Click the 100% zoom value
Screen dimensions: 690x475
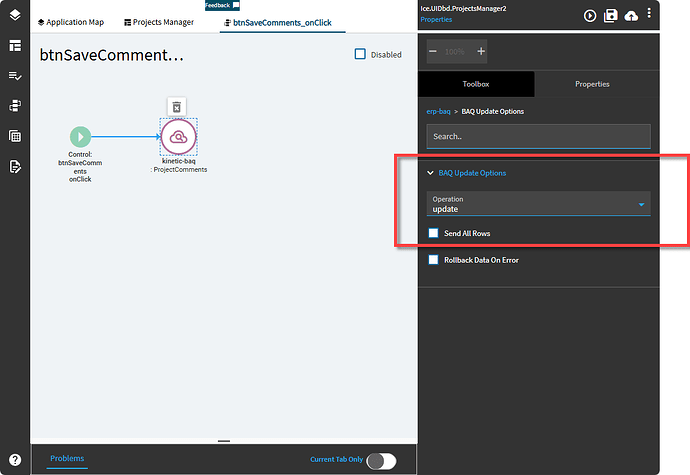[x=455, y=52]
